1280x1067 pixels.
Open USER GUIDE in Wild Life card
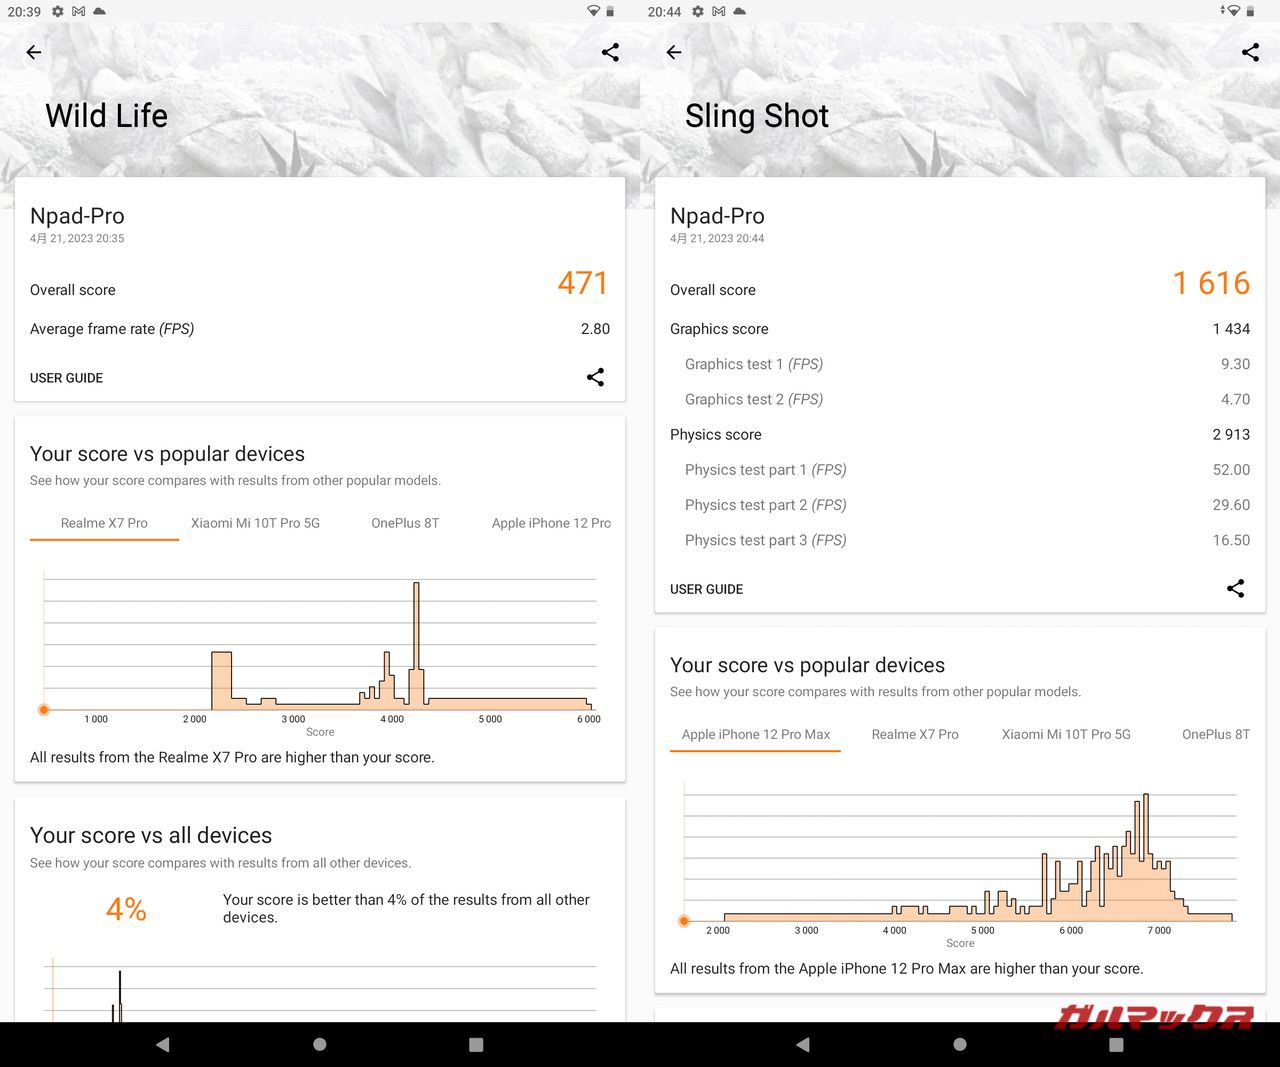pos(67,378)
